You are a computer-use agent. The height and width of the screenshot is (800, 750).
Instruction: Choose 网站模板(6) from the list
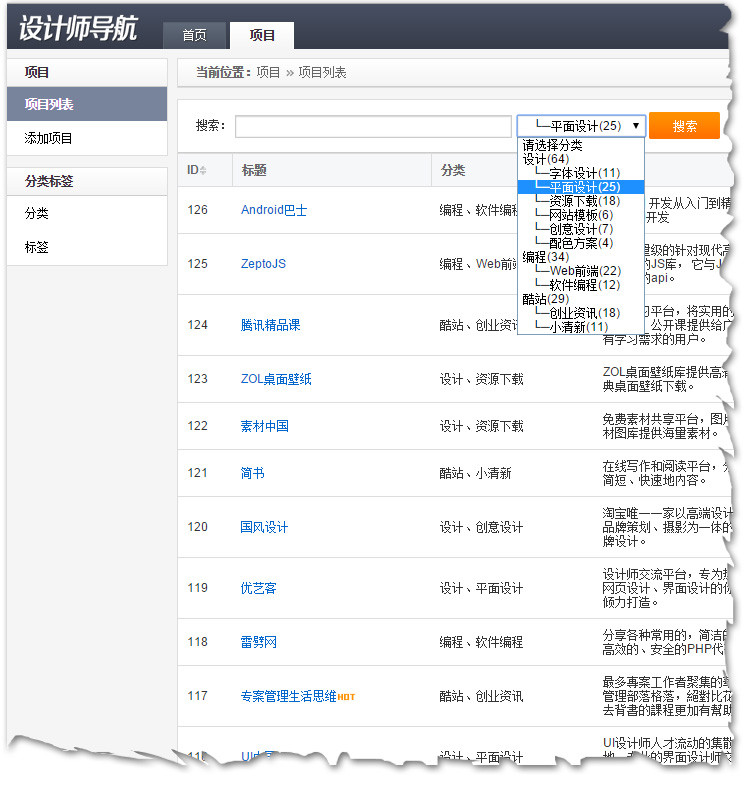click(580, 215)
